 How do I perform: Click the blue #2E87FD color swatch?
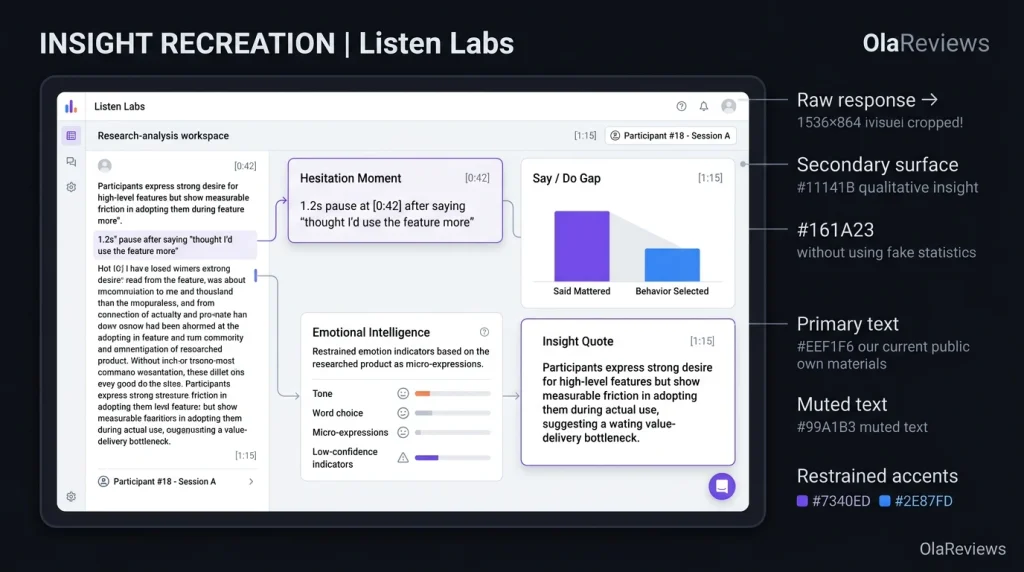[885, 501]
